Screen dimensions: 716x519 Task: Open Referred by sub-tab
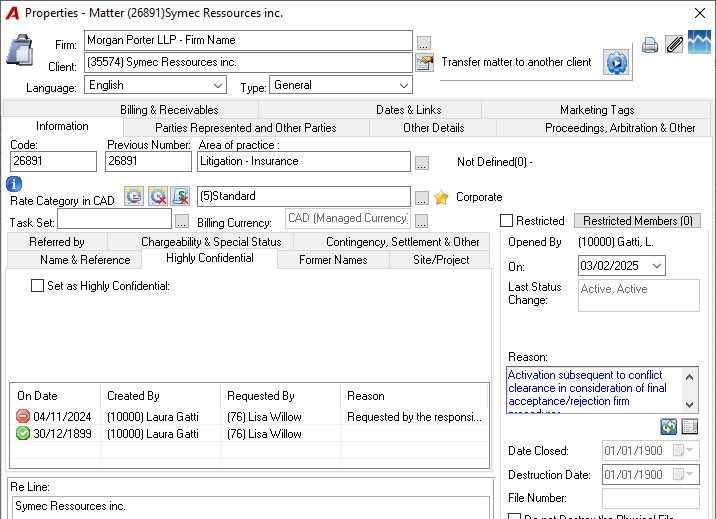tap(57, 241)
